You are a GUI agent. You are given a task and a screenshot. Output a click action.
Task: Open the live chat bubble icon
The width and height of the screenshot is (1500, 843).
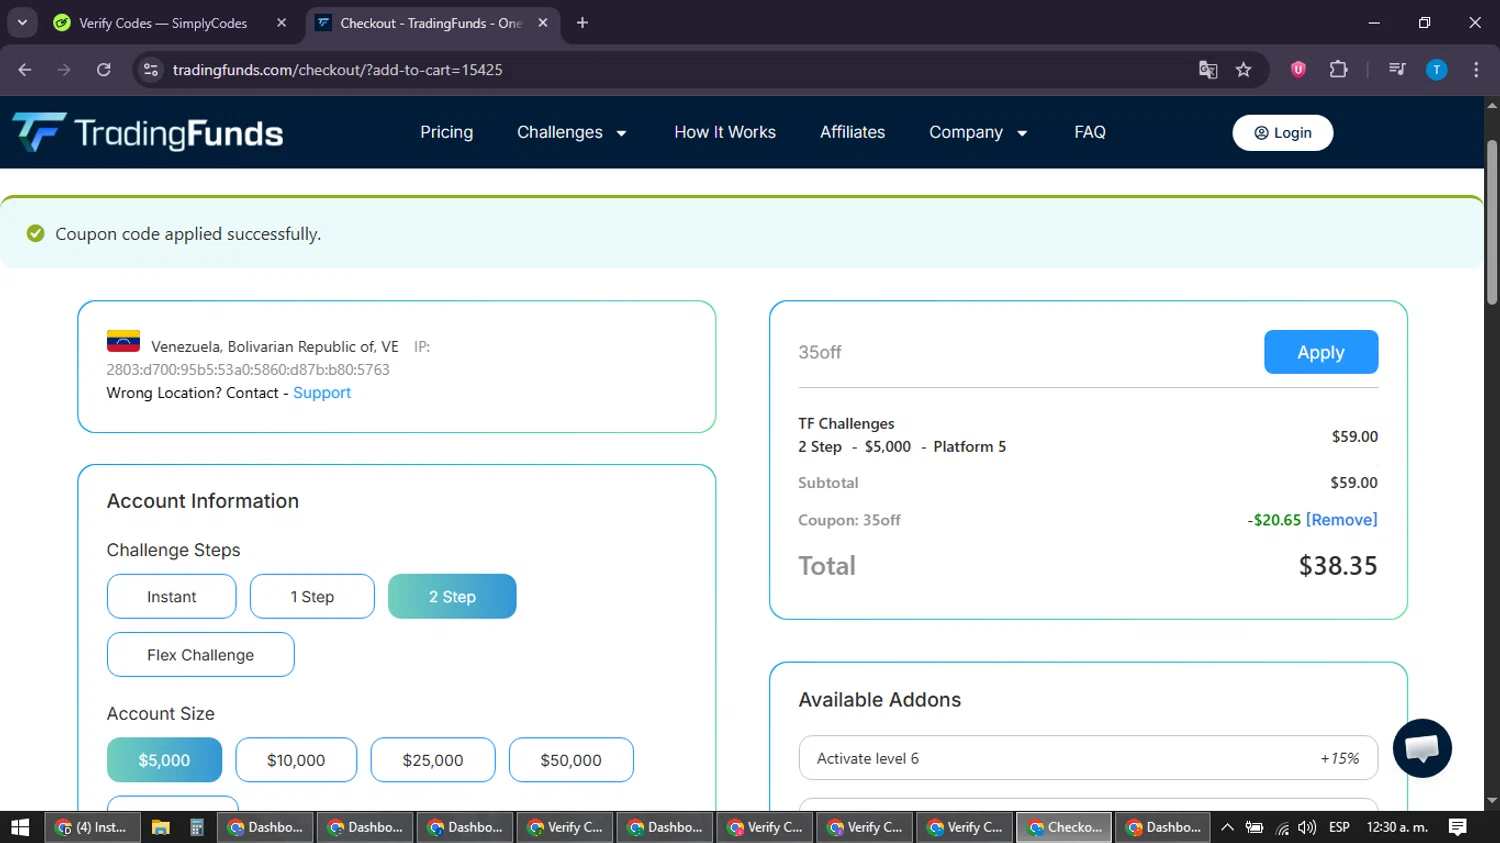click(x=1422, y=748)
